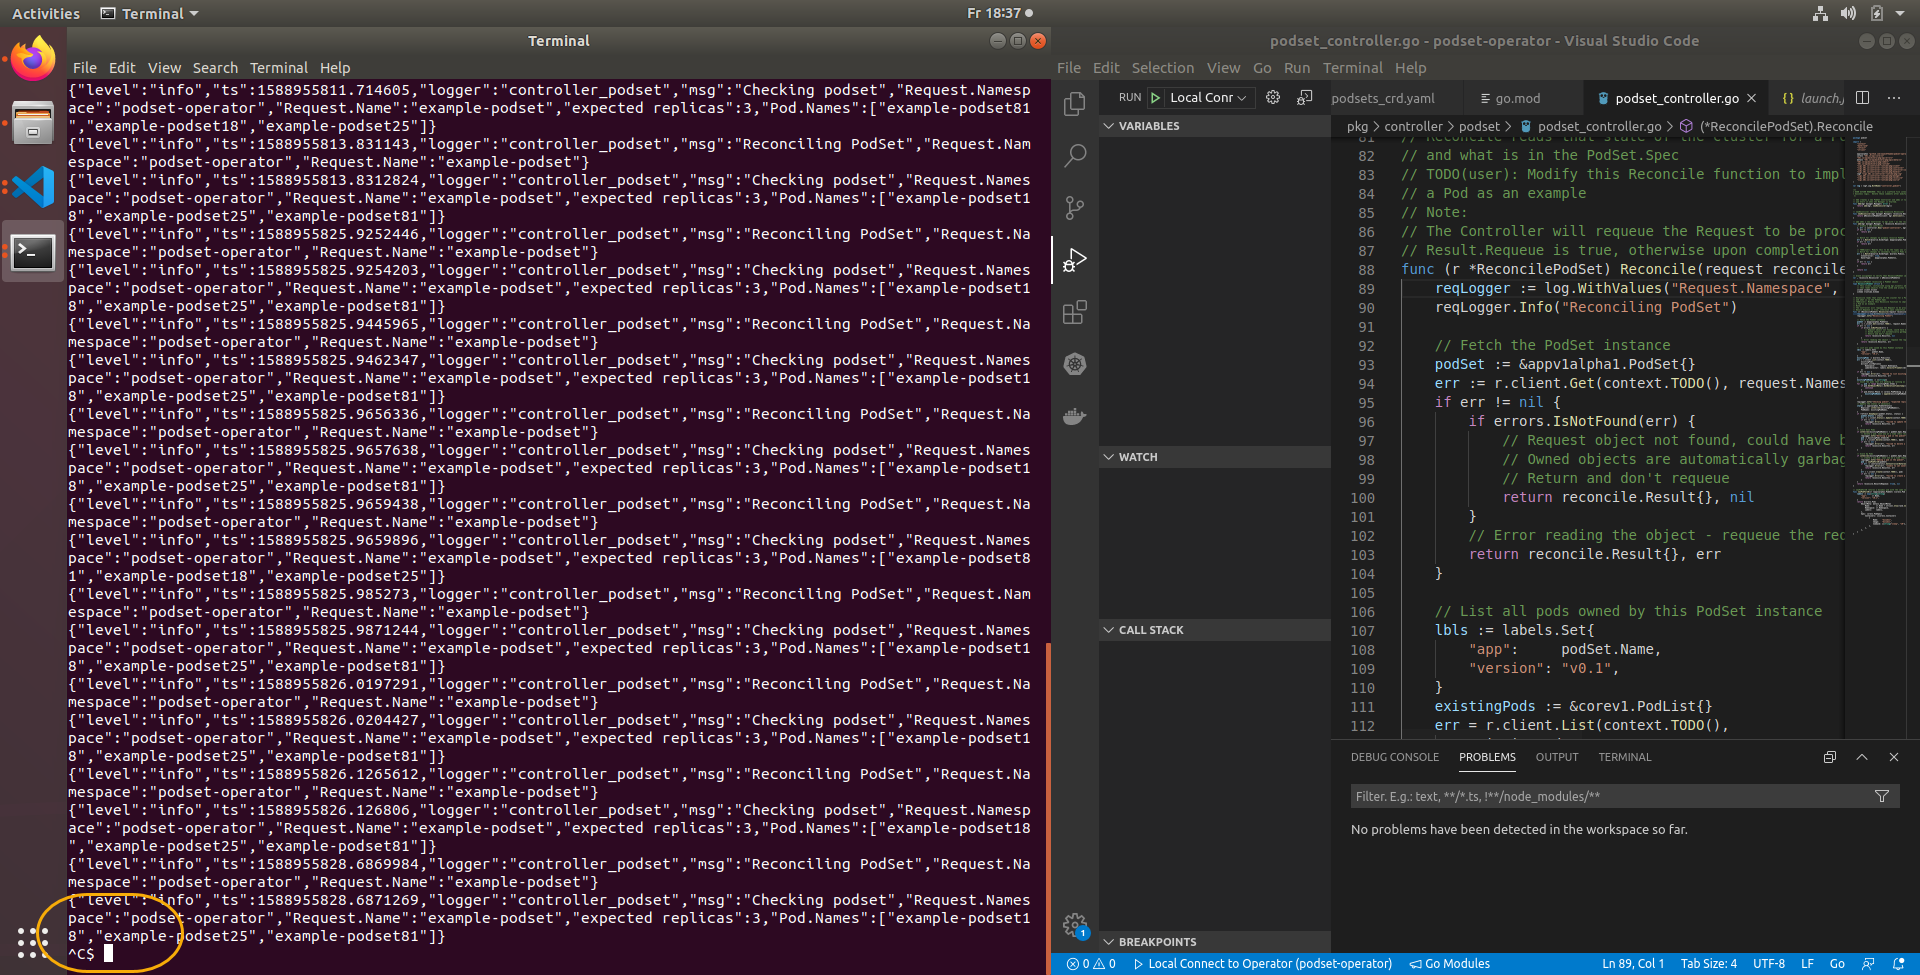
Task: Open the Manage gear at bottom of activity bar
Action: 1074,925
